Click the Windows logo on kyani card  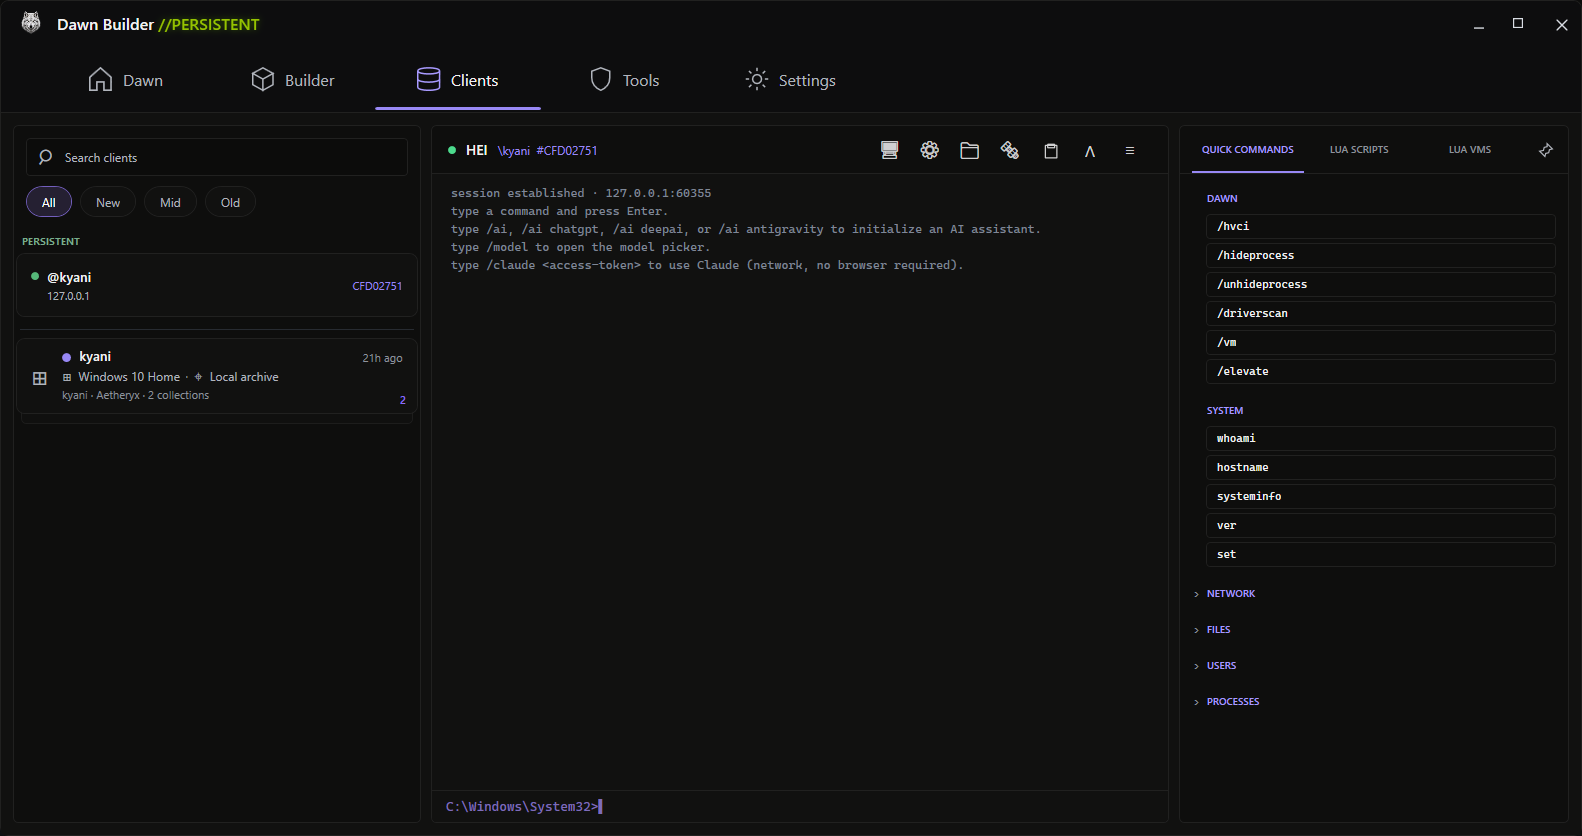(40, 378)
